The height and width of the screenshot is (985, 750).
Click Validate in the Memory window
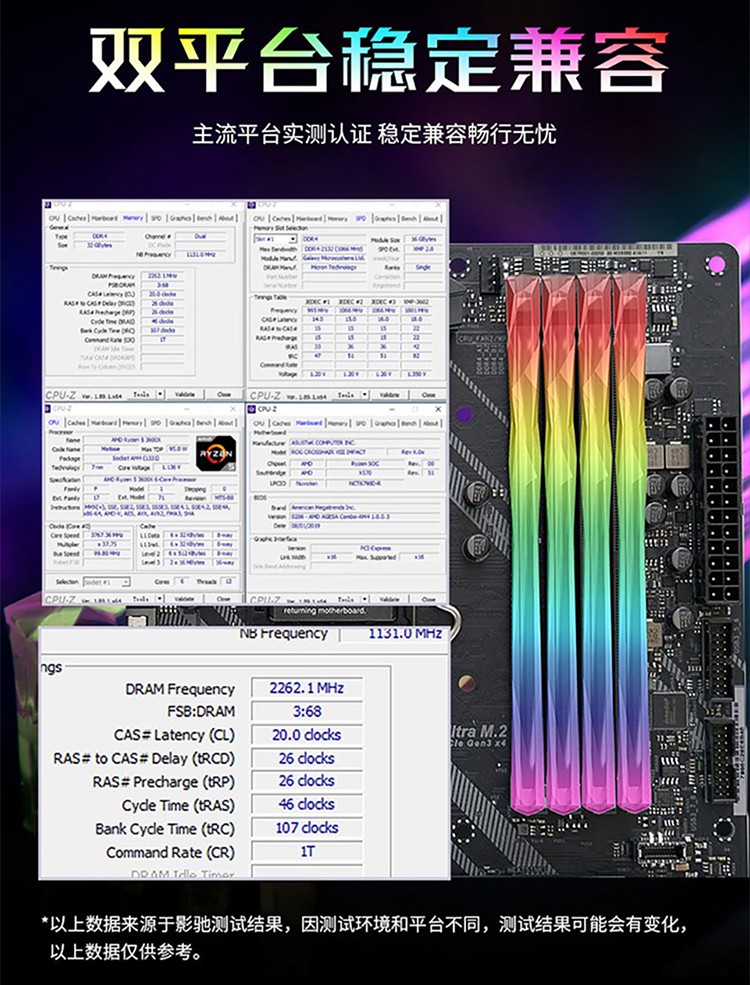tap(185, 394)
